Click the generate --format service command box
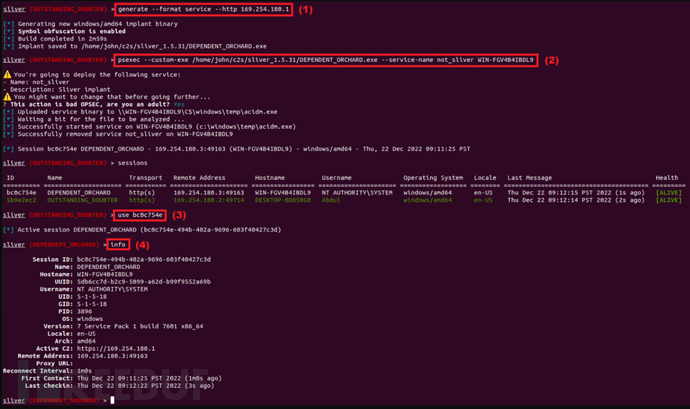The height and width of the screenshot is (409, 690). 203,9
